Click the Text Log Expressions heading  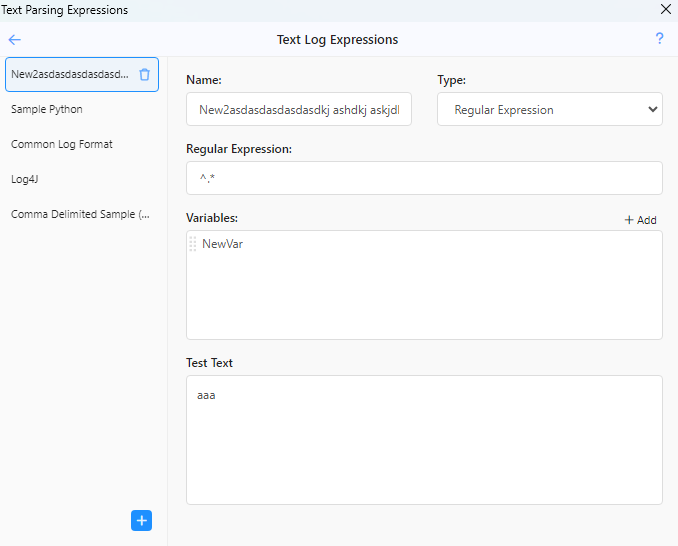[337, 40]
